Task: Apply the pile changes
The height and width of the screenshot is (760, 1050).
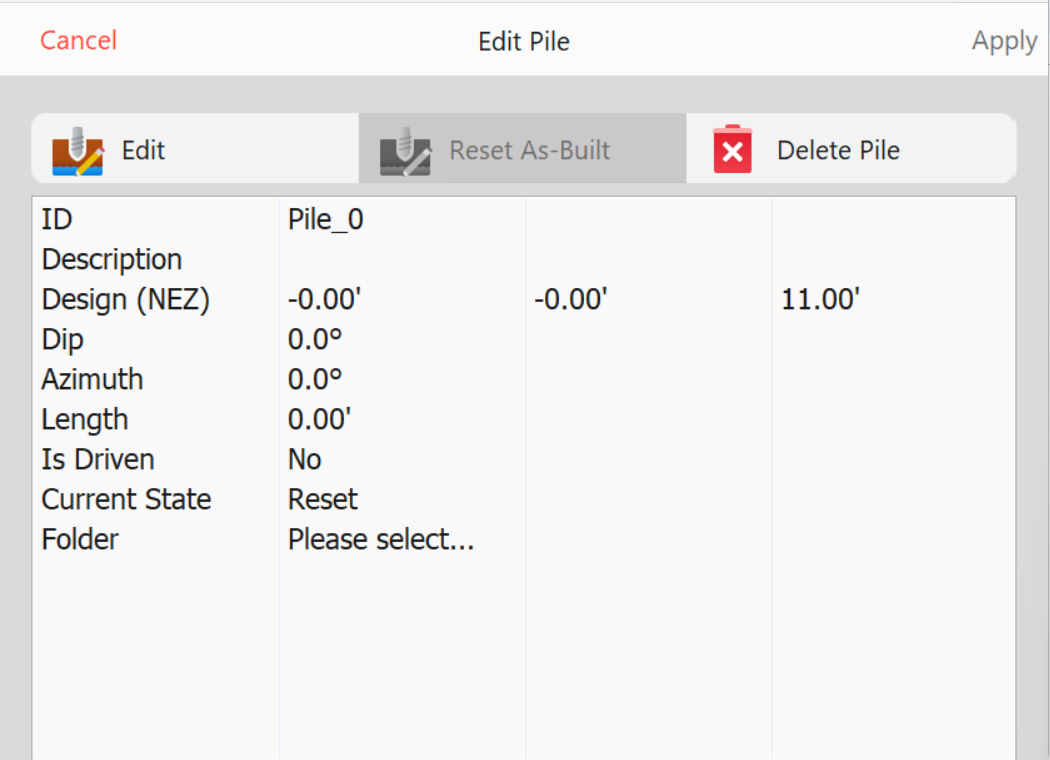Action: coord(1004,42)
